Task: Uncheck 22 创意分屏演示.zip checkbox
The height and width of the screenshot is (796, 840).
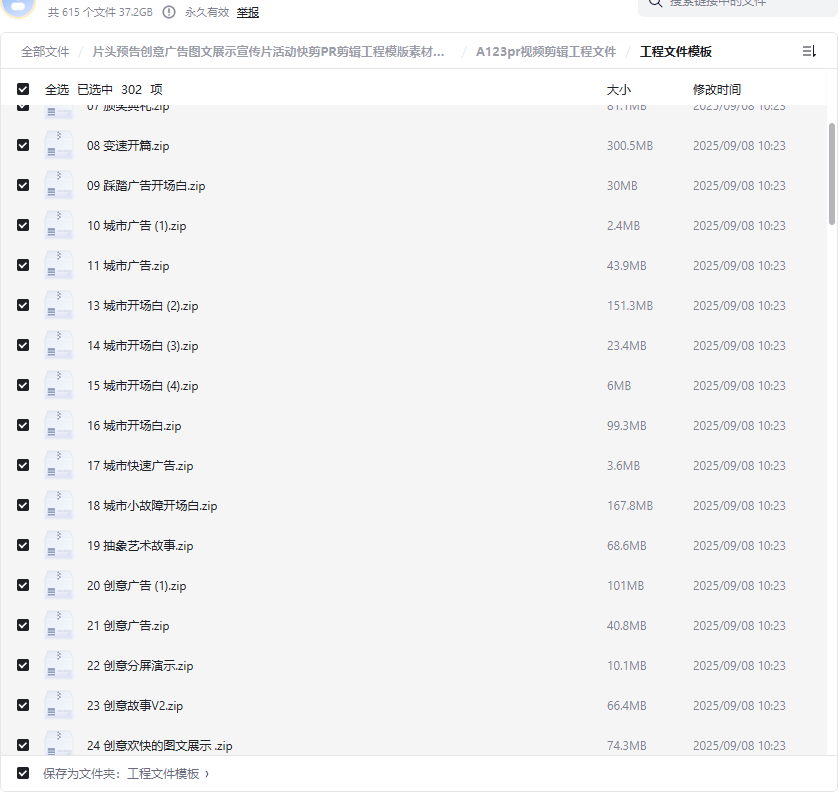Action: pos(23,665)
